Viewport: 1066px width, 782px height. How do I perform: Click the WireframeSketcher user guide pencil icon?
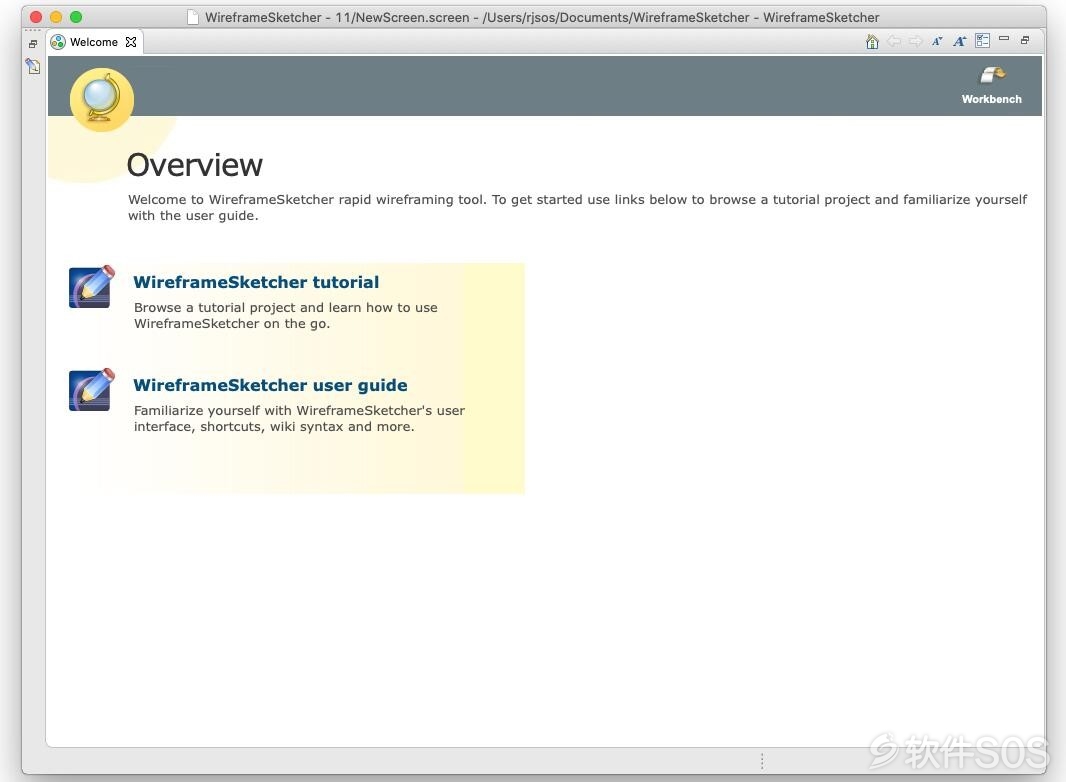click(x=91, y=390)
